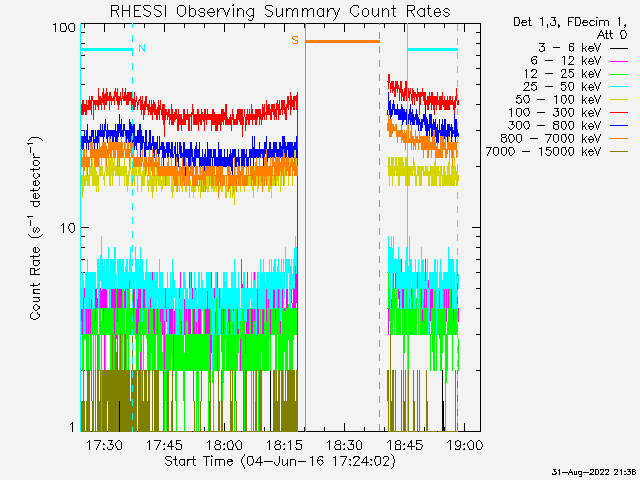Click the 19:00 x-axis tick label
640x480 pixels.
pyautogui.click(x=464, y=445)
